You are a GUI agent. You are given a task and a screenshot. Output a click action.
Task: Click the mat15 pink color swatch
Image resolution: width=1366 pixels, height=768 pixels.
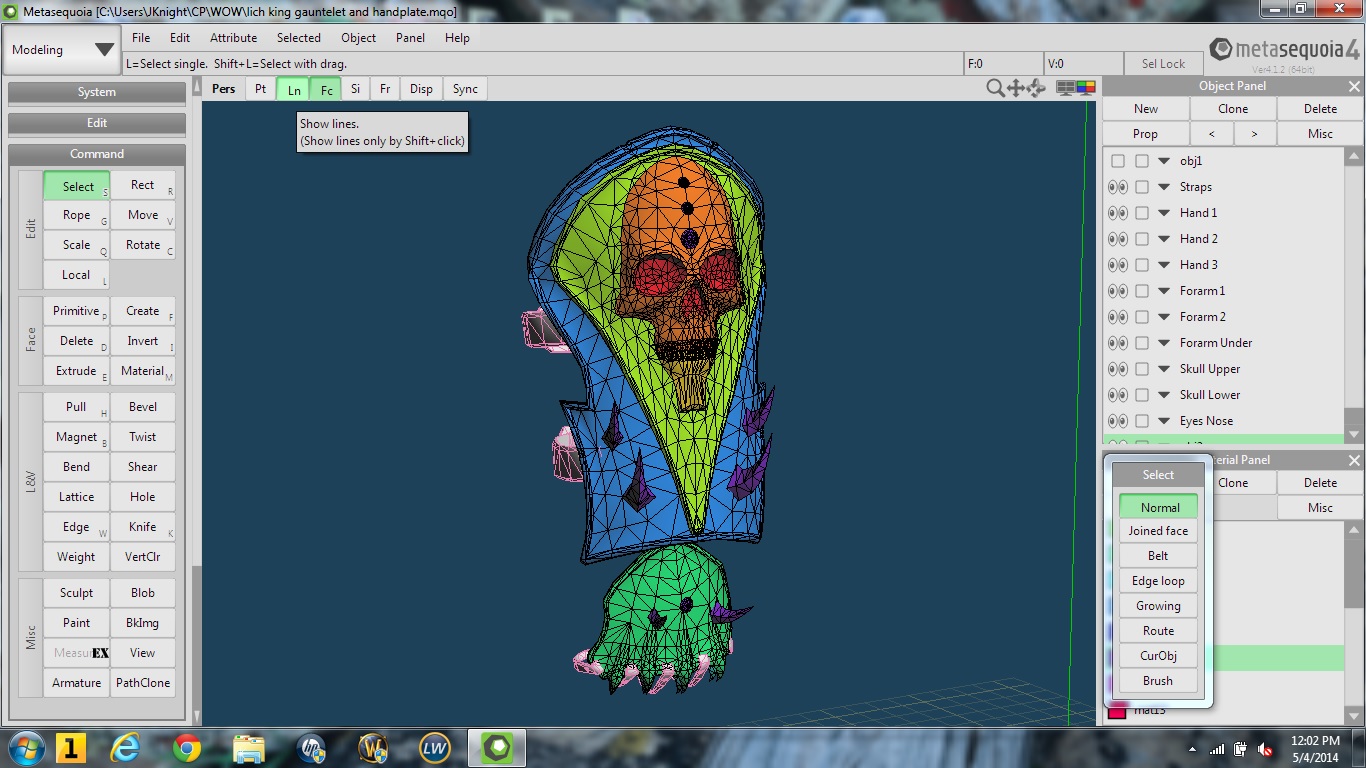(1117, 711)
